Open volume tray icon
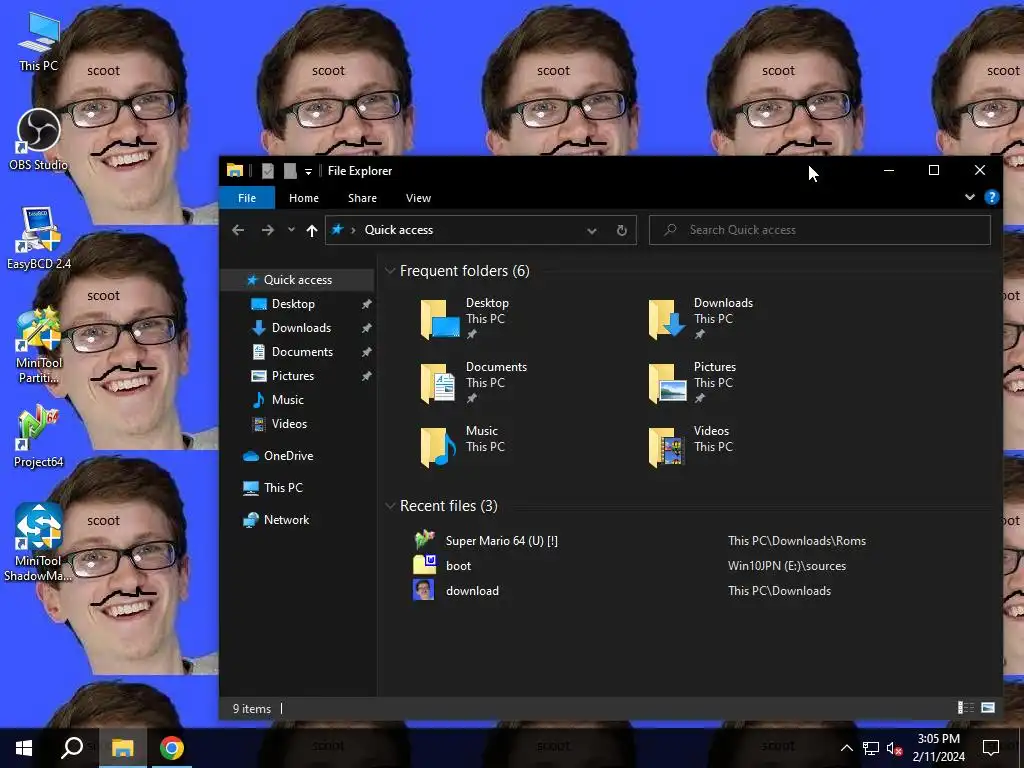Screen dimensions: 1024x768 click(894, 748)
